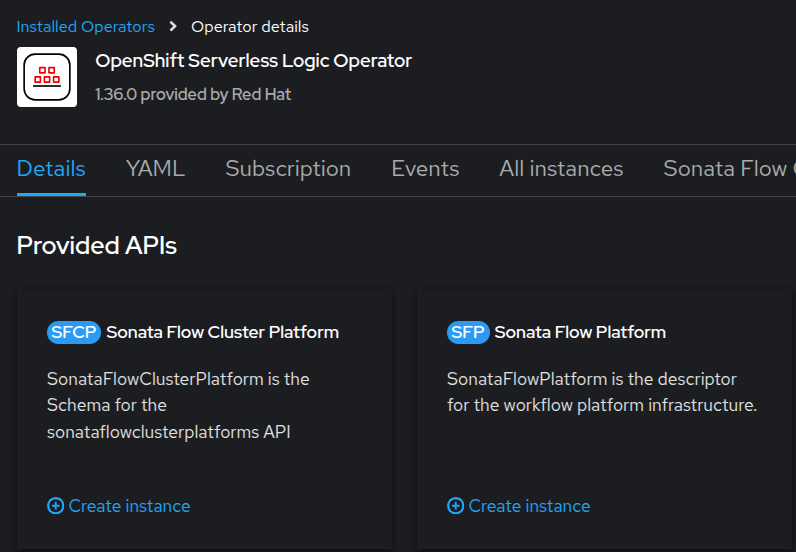Open the Subscription tab
Viewport: 796px width, 552px height.
[288, 169]
